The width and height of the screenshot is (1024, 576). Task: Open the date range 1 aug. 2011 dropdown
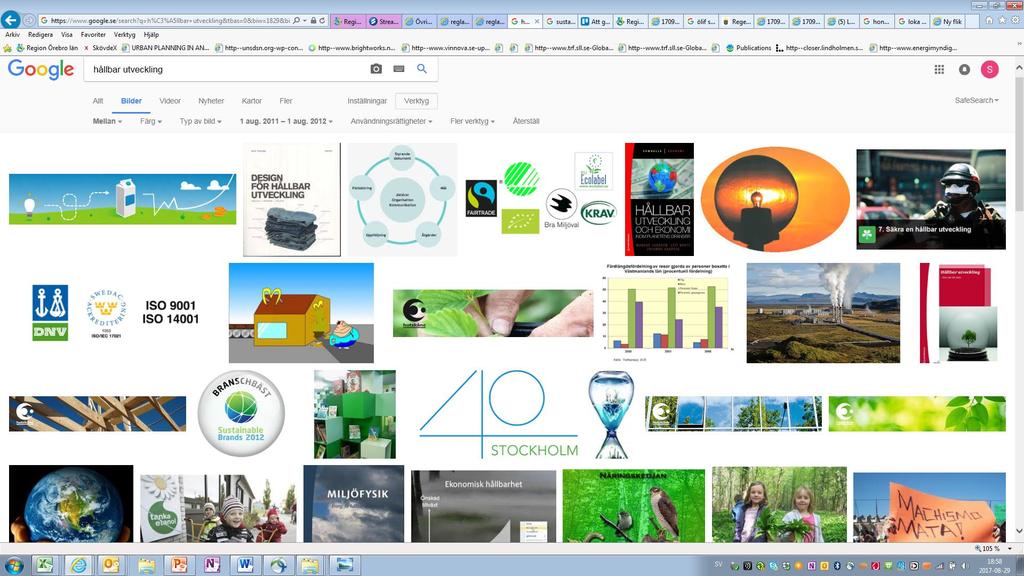click(286, 121)
